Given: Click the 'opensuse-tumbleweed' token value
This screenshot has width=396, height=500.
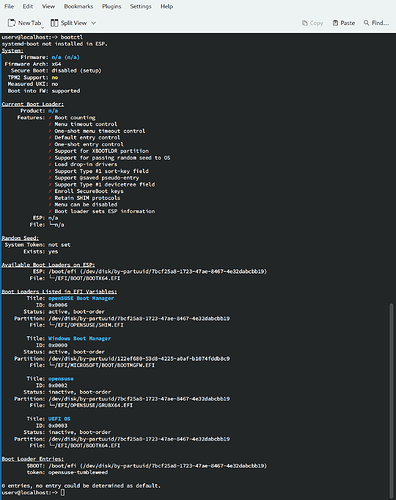Looking at the screenshot, I should coord(78,472).
